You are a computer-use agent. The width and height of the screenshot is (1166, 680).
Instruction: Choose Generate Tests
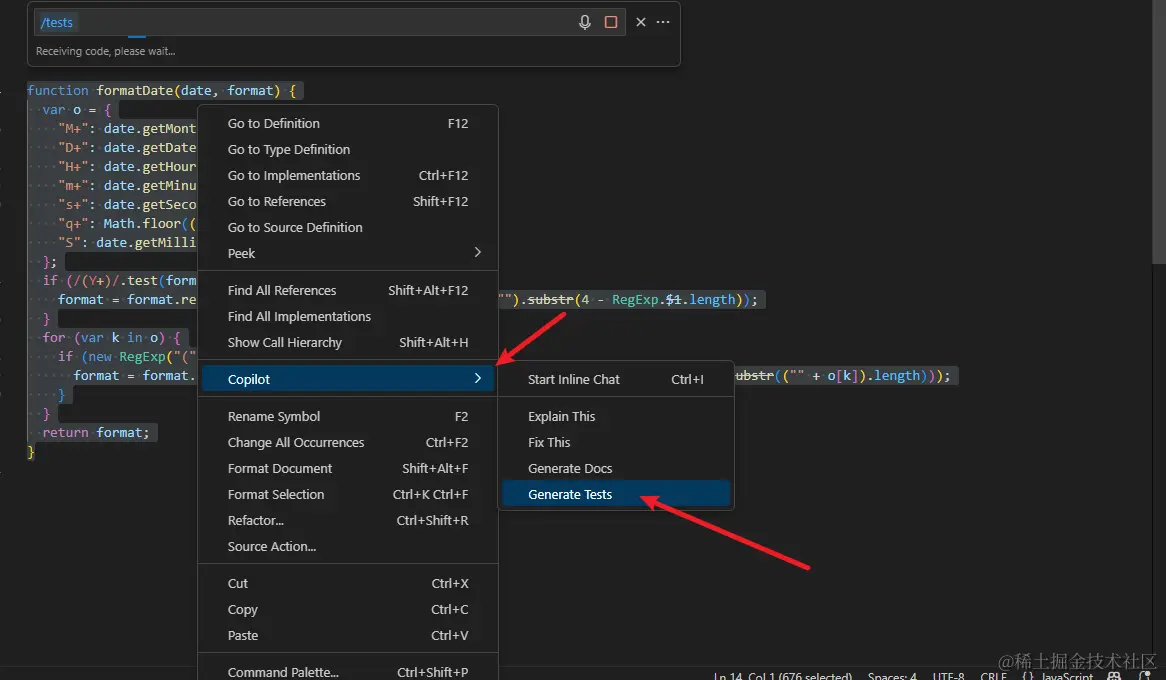tap(616, 495)
